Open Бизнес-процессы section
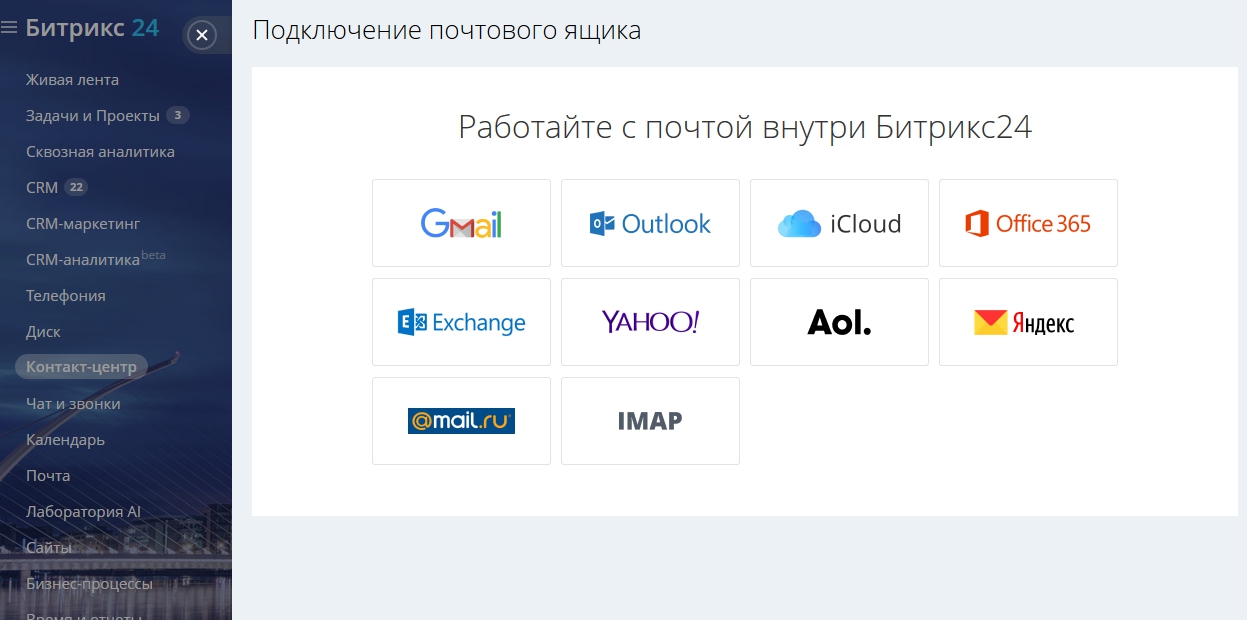This screenshot has width=1247, height=620. [89, 584]
